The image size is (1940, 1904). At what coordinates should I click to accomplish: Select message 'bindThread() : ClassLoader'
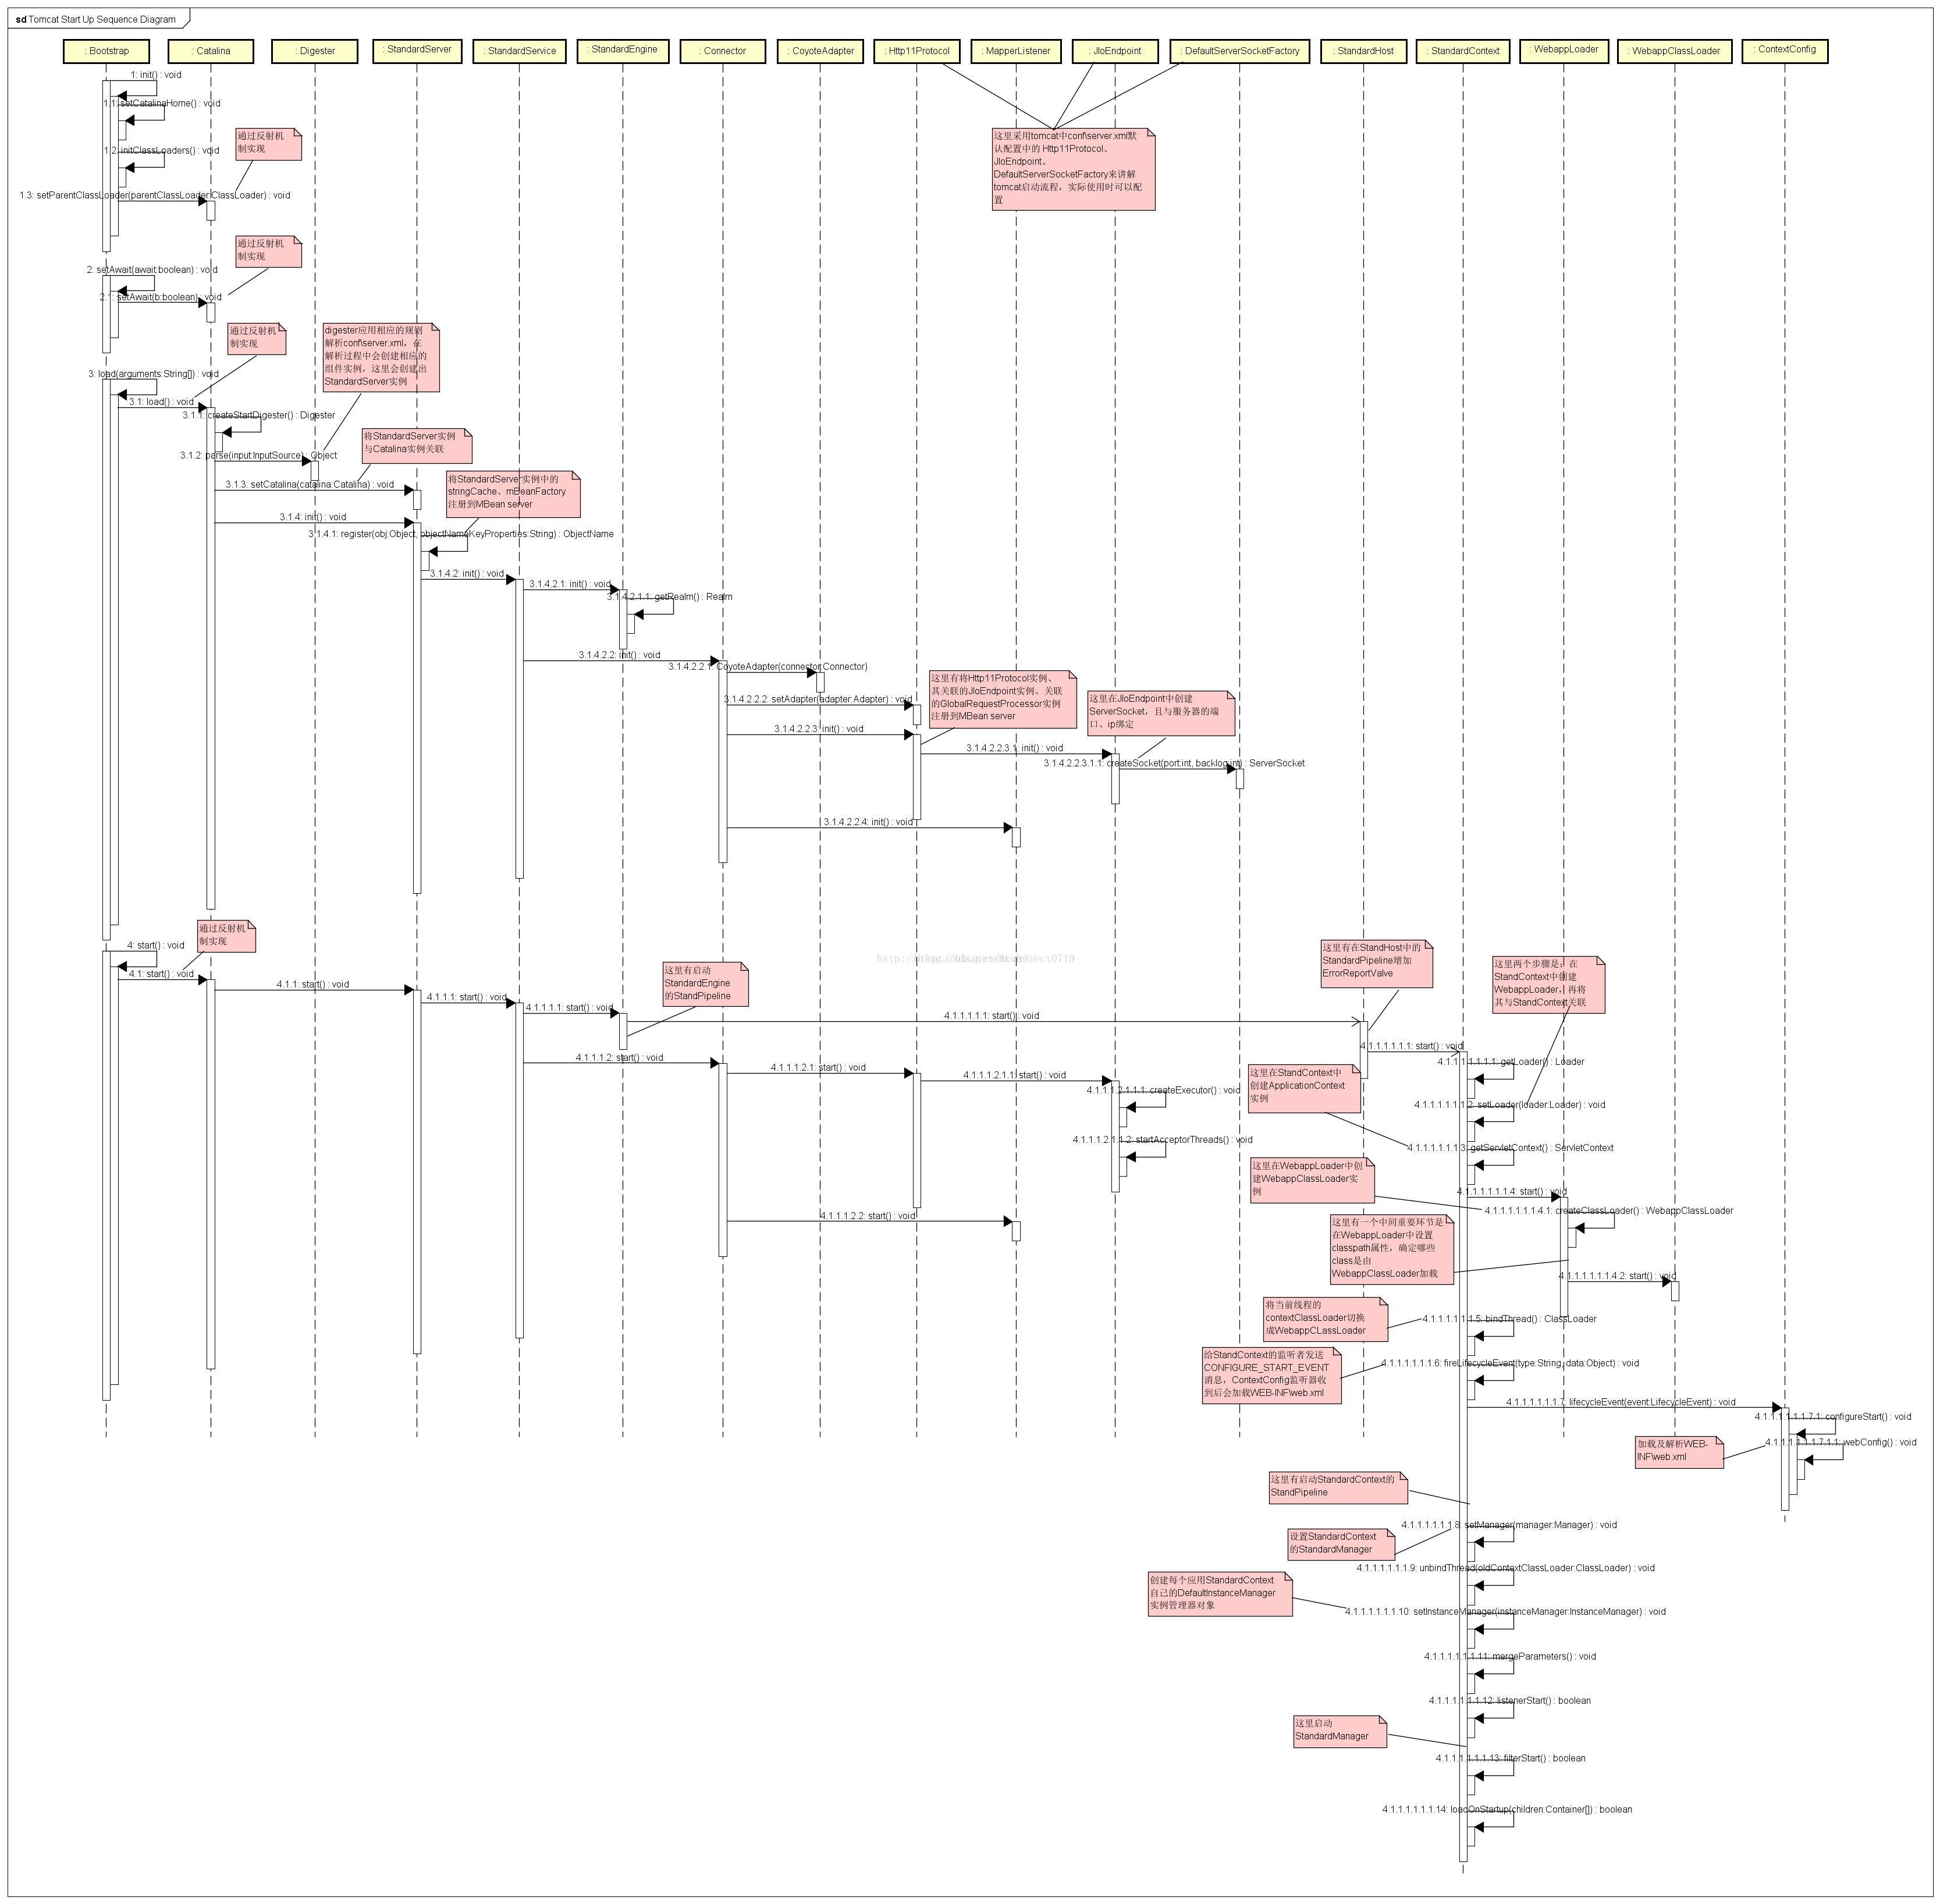pos(1510,1319)
